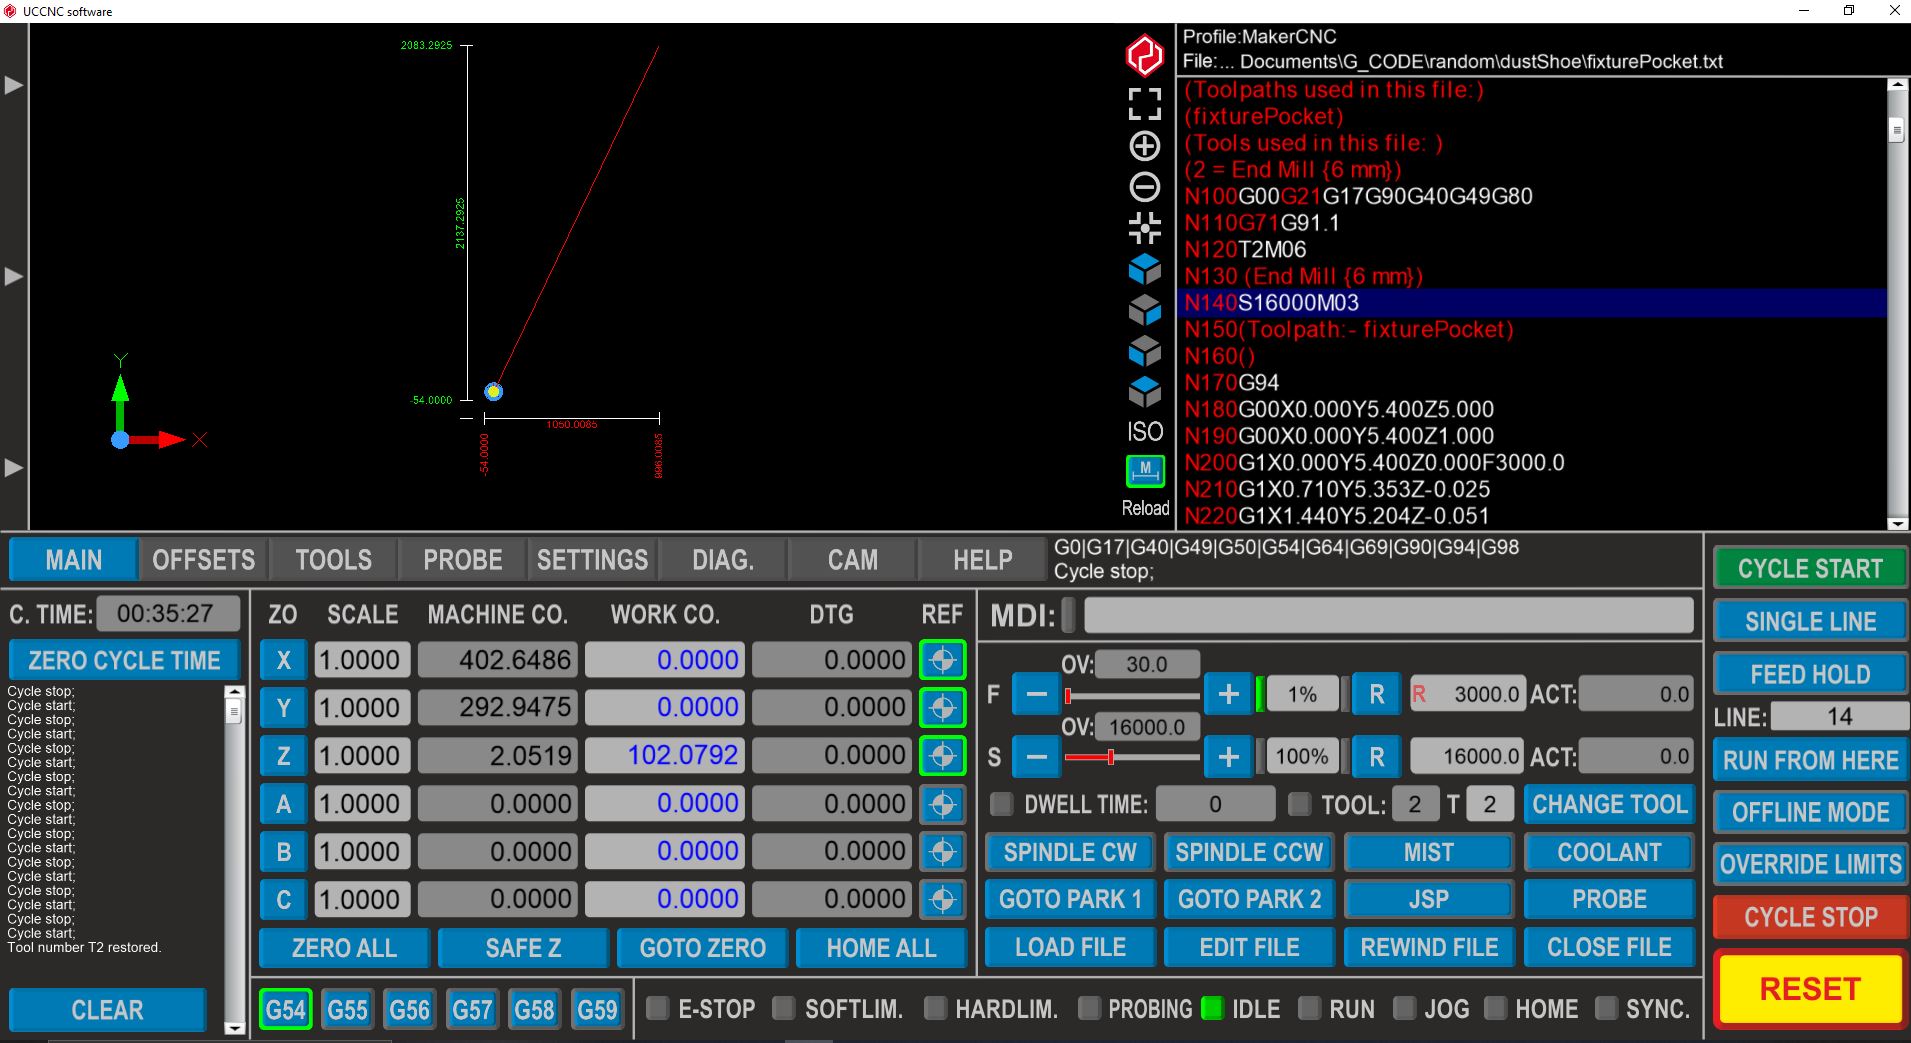Expand the middle left side panel arrow
The width and height of the screenshot is (1911, 1043).
tap(14, 276)
